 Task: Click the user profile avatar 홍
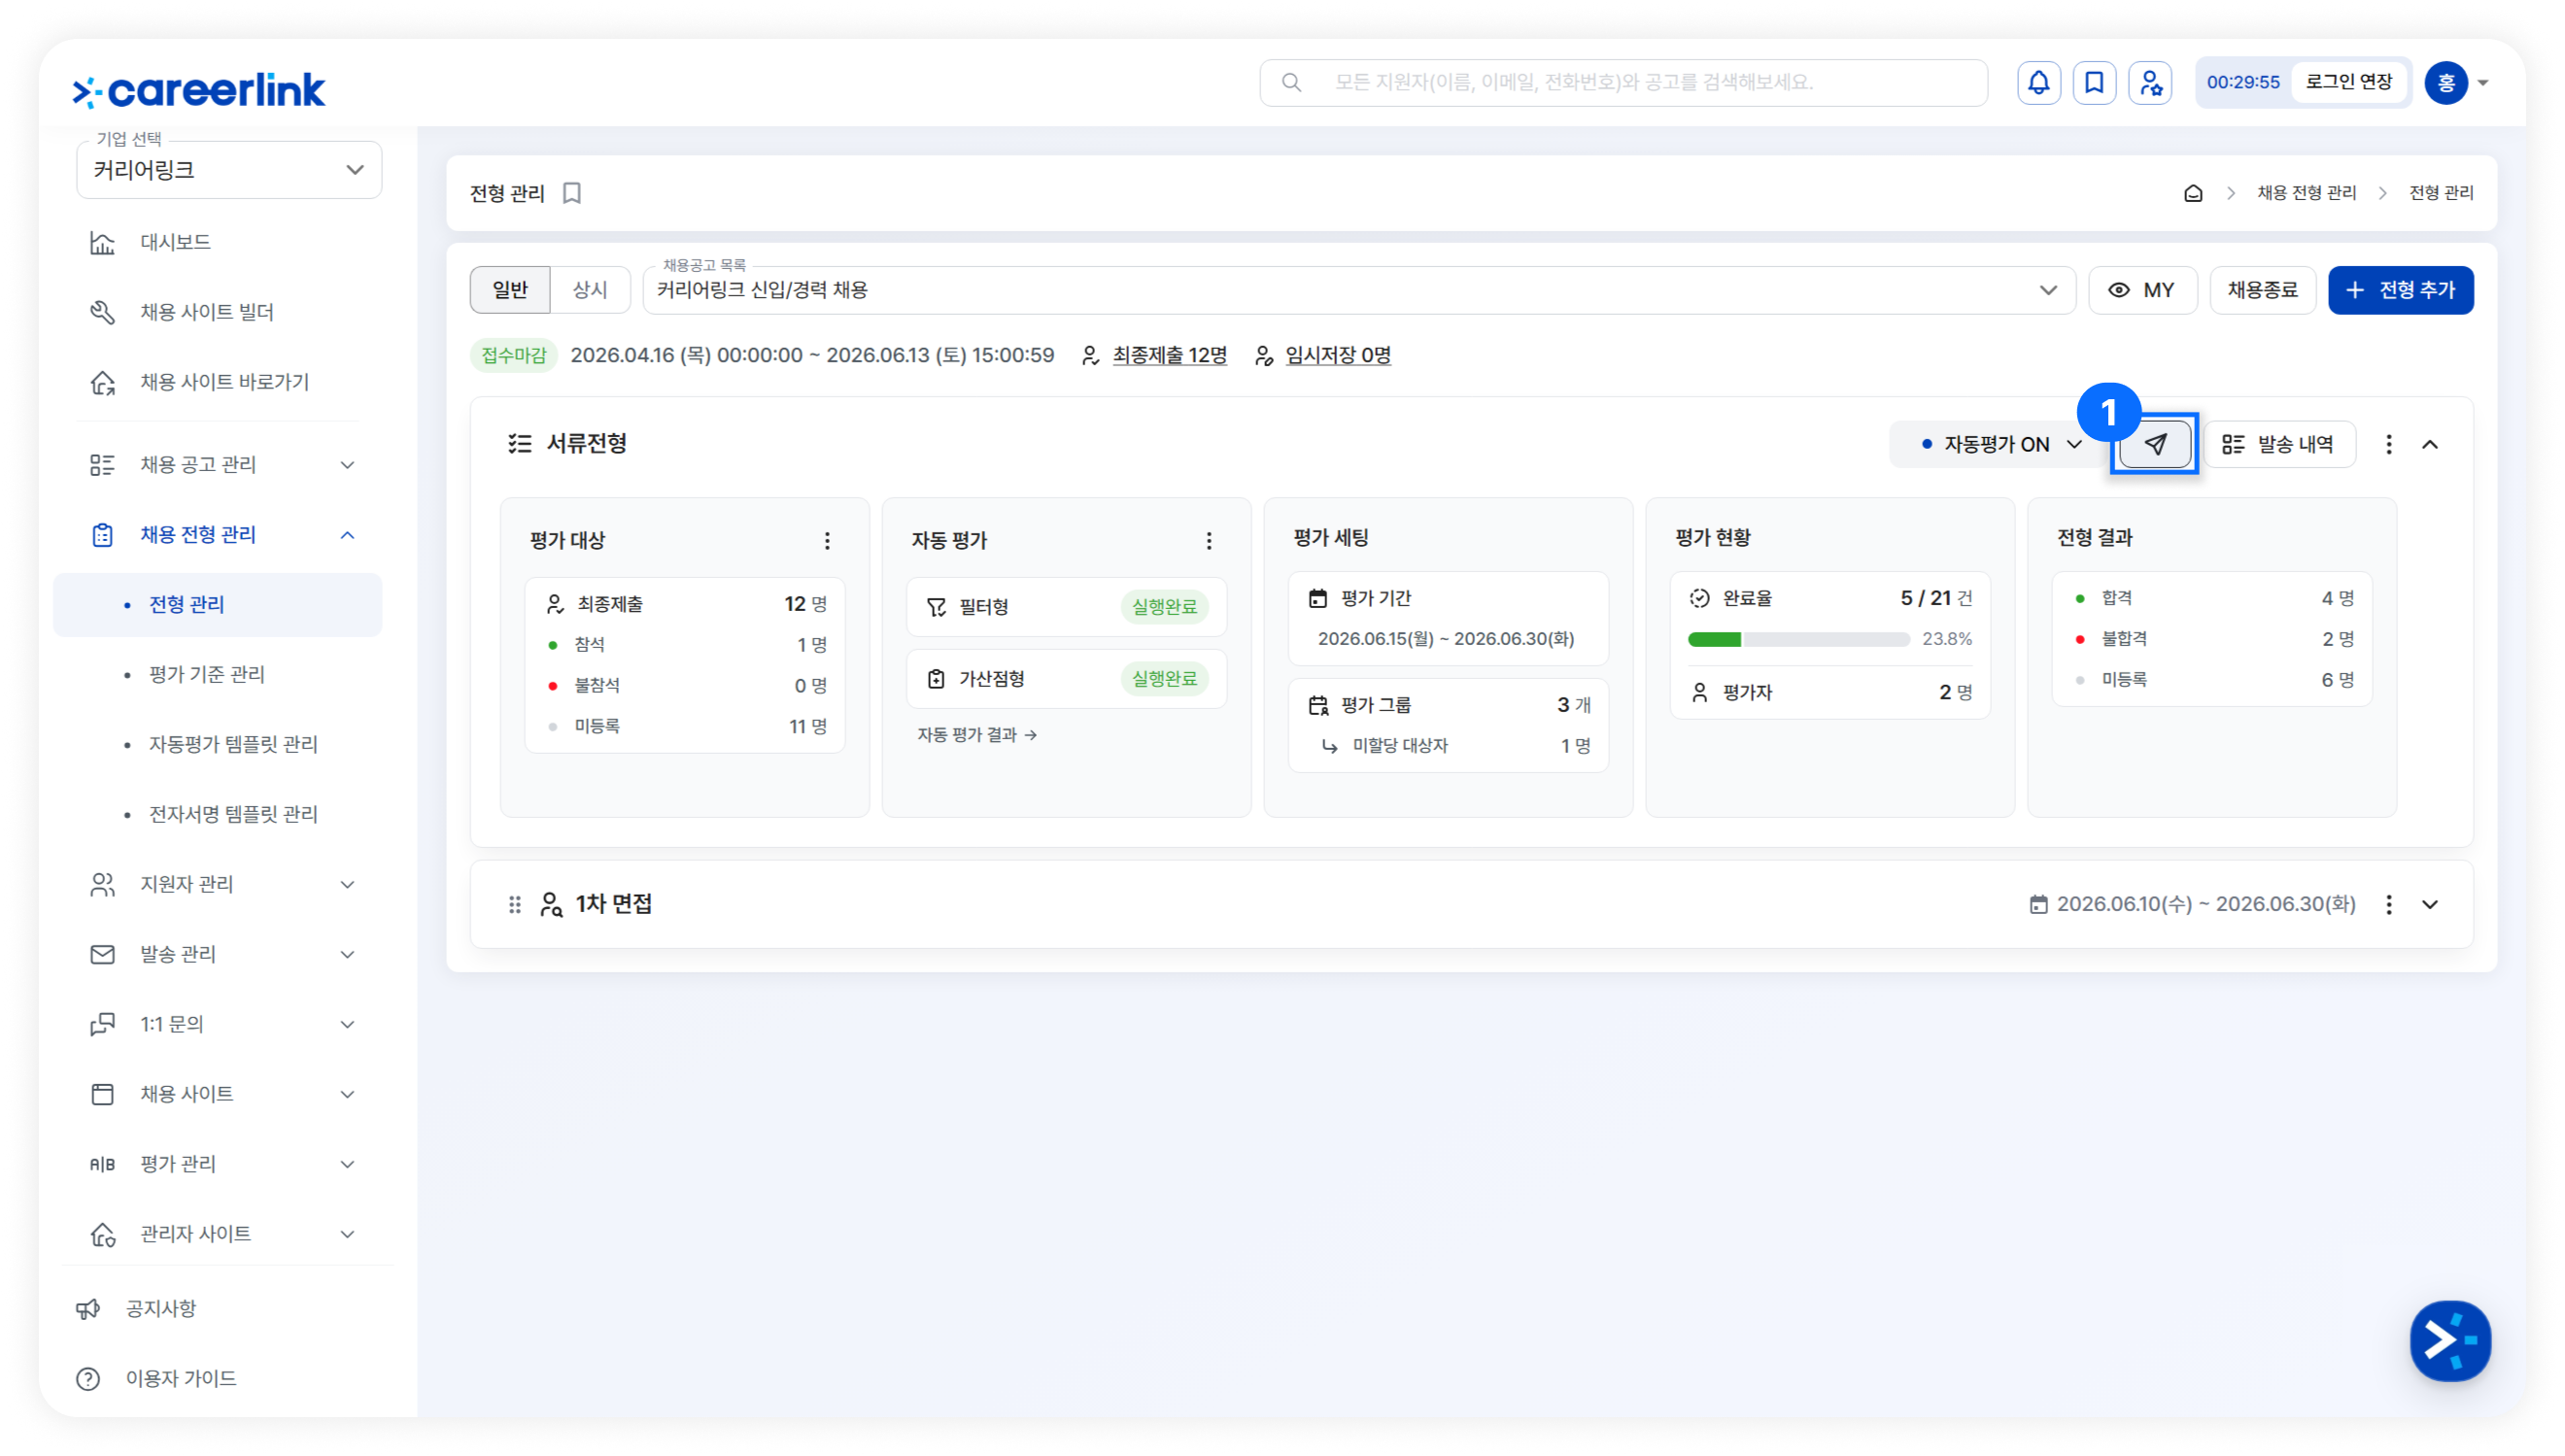pyautogui.click(x=2445, y=83)
